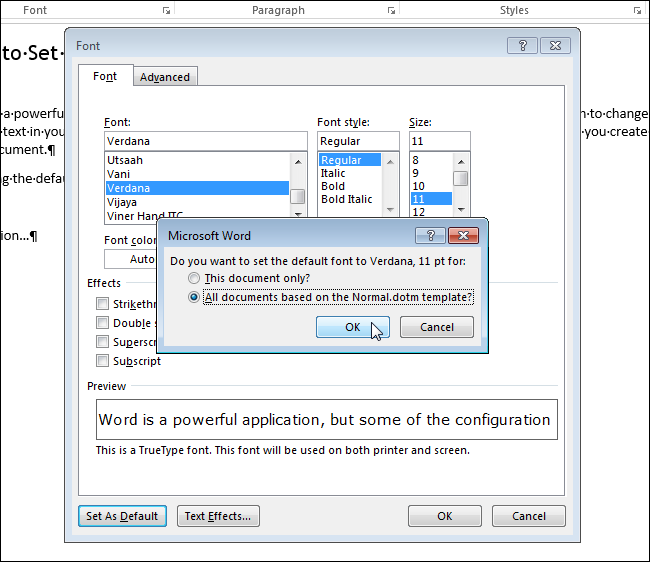The image size is (650, 562).
Task: Click help button in Font dialog title bar
Action: click(x=522, y=45)
